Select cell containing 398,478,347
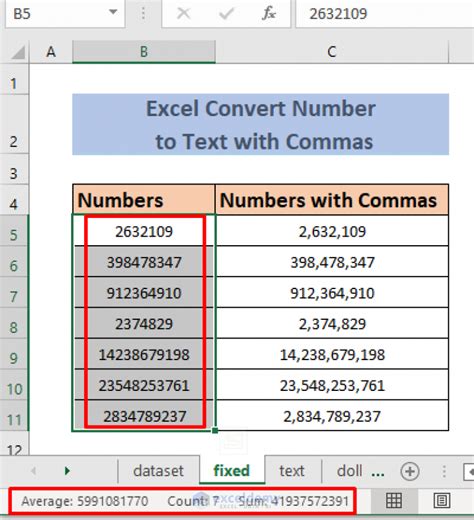The image size is (474, 520). (x=332, y=262)
